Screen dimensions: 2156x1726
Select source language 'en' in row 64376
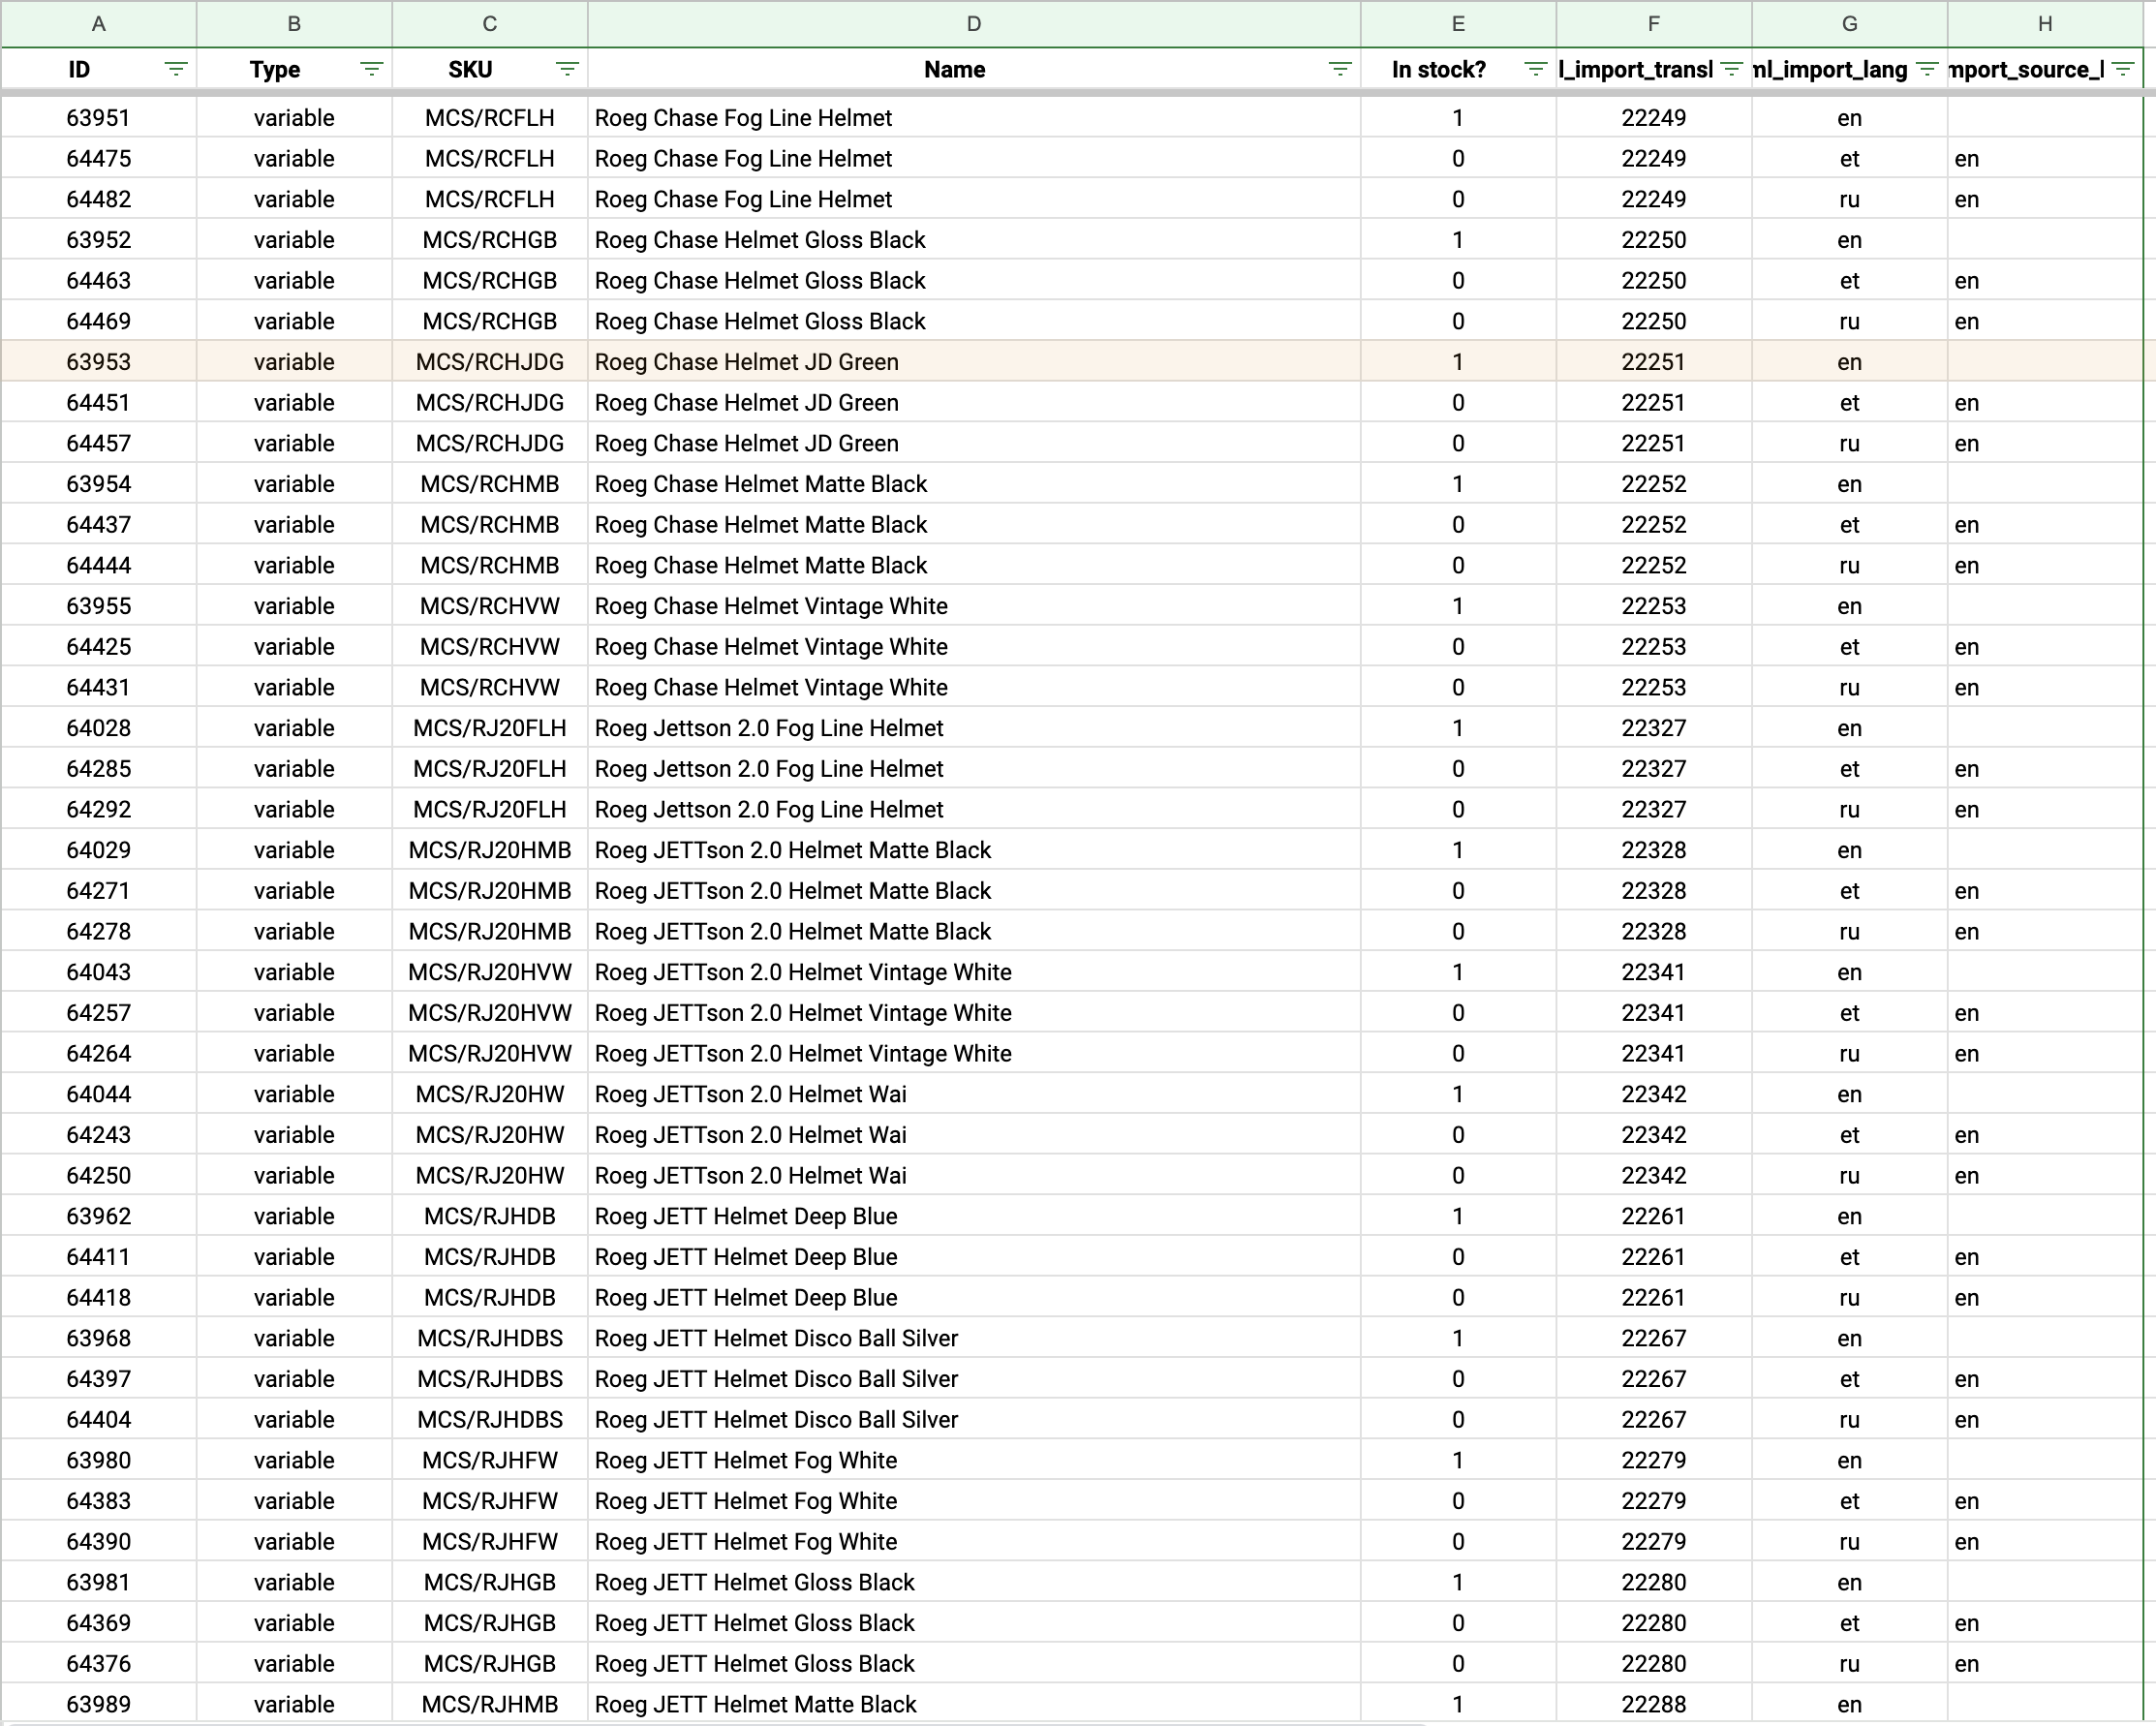2045,1664
